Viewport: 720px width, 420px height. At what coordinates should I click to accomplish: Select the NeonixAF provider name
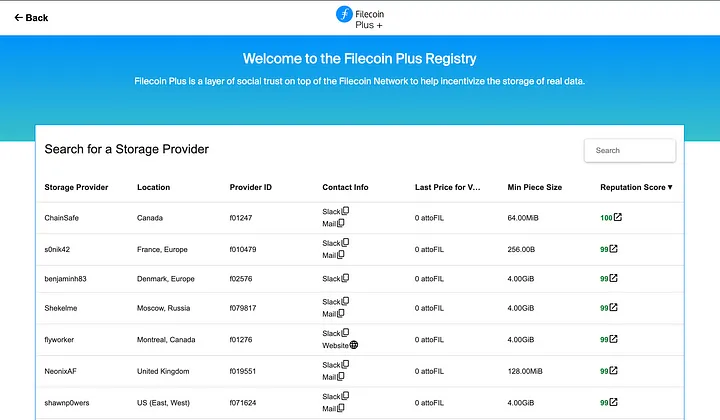(60, 371)
